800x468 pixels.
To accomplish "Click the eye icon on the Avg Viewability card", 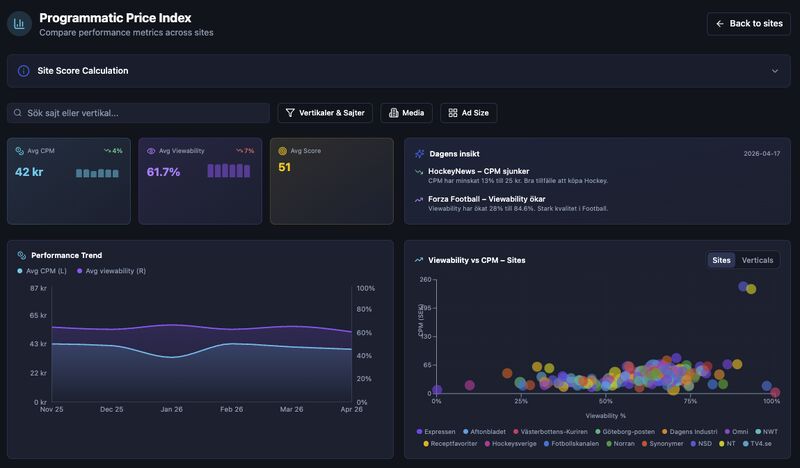I will point(151,151).
